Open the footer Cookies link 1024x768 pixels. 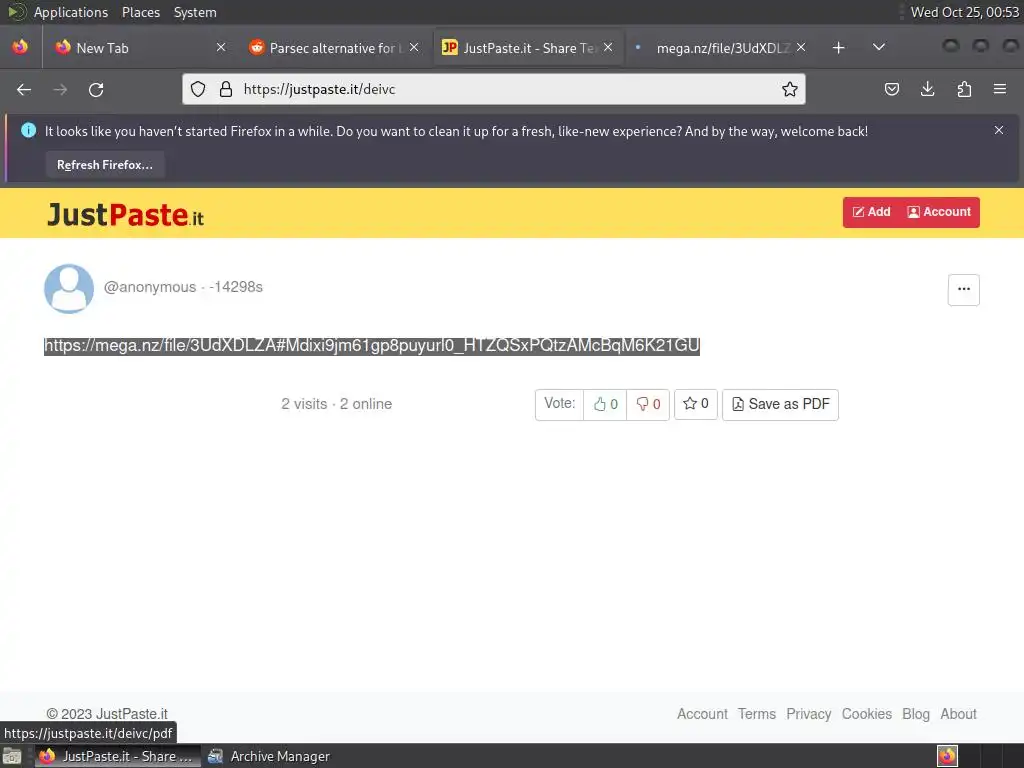[867, 714]
